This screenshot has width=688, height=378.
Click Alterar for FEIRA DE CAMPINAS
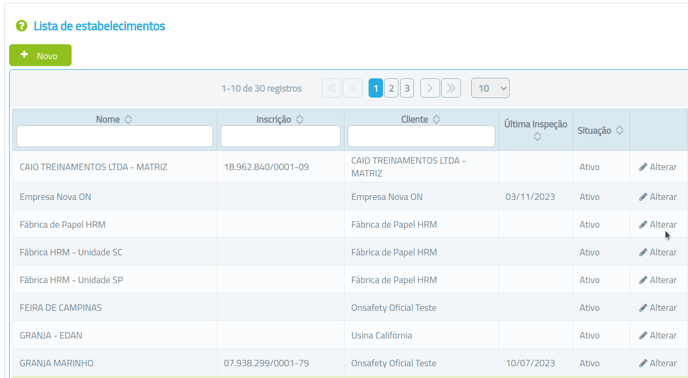point(658,308)
